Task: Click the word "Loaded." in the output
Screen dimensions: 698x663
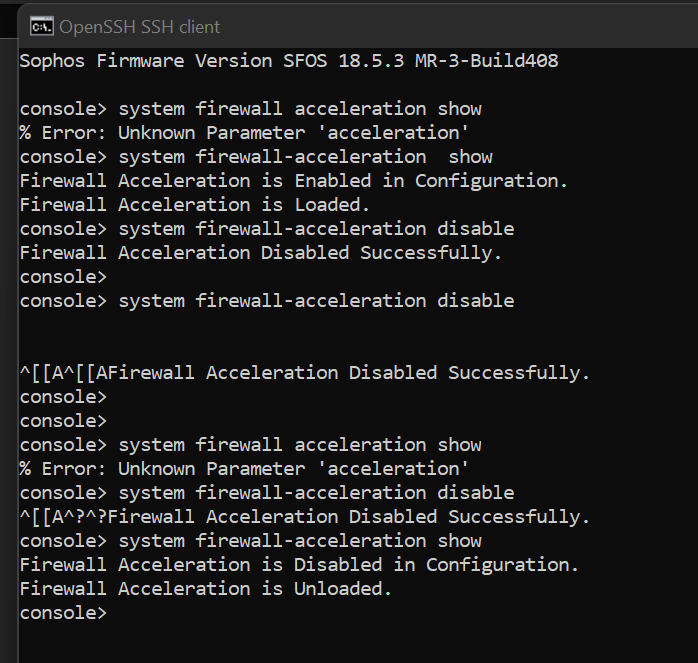Action: 332,204
